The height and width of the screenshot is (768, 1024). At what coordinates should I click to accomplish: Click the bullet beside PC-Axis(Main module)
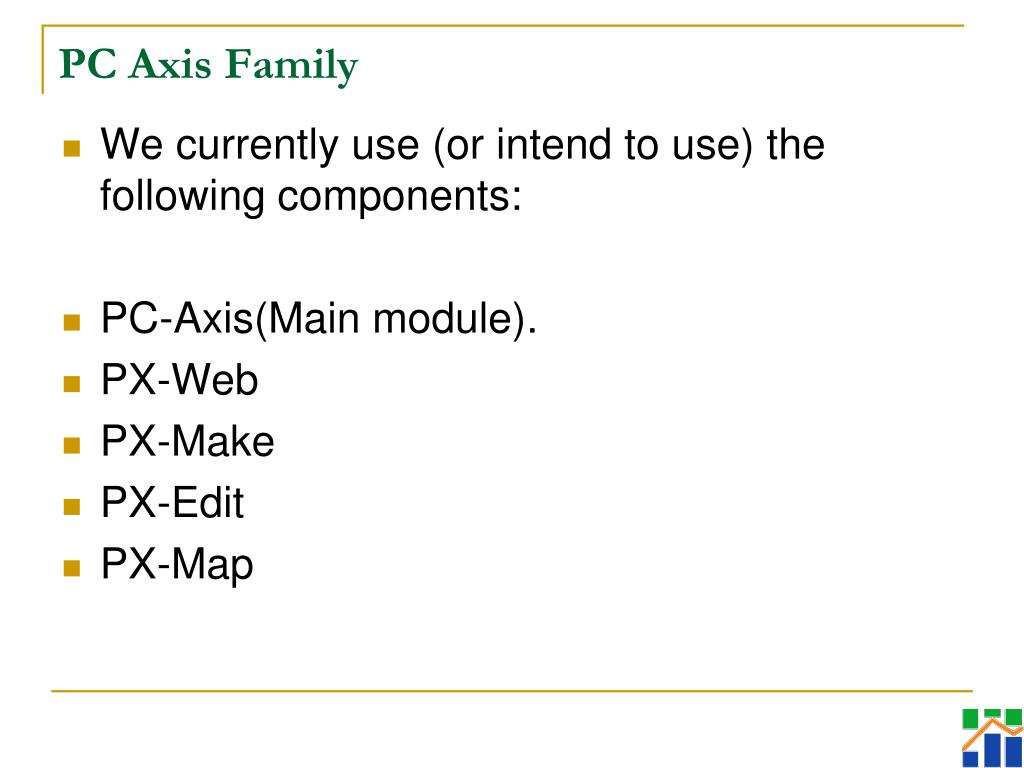click(72, 323)
